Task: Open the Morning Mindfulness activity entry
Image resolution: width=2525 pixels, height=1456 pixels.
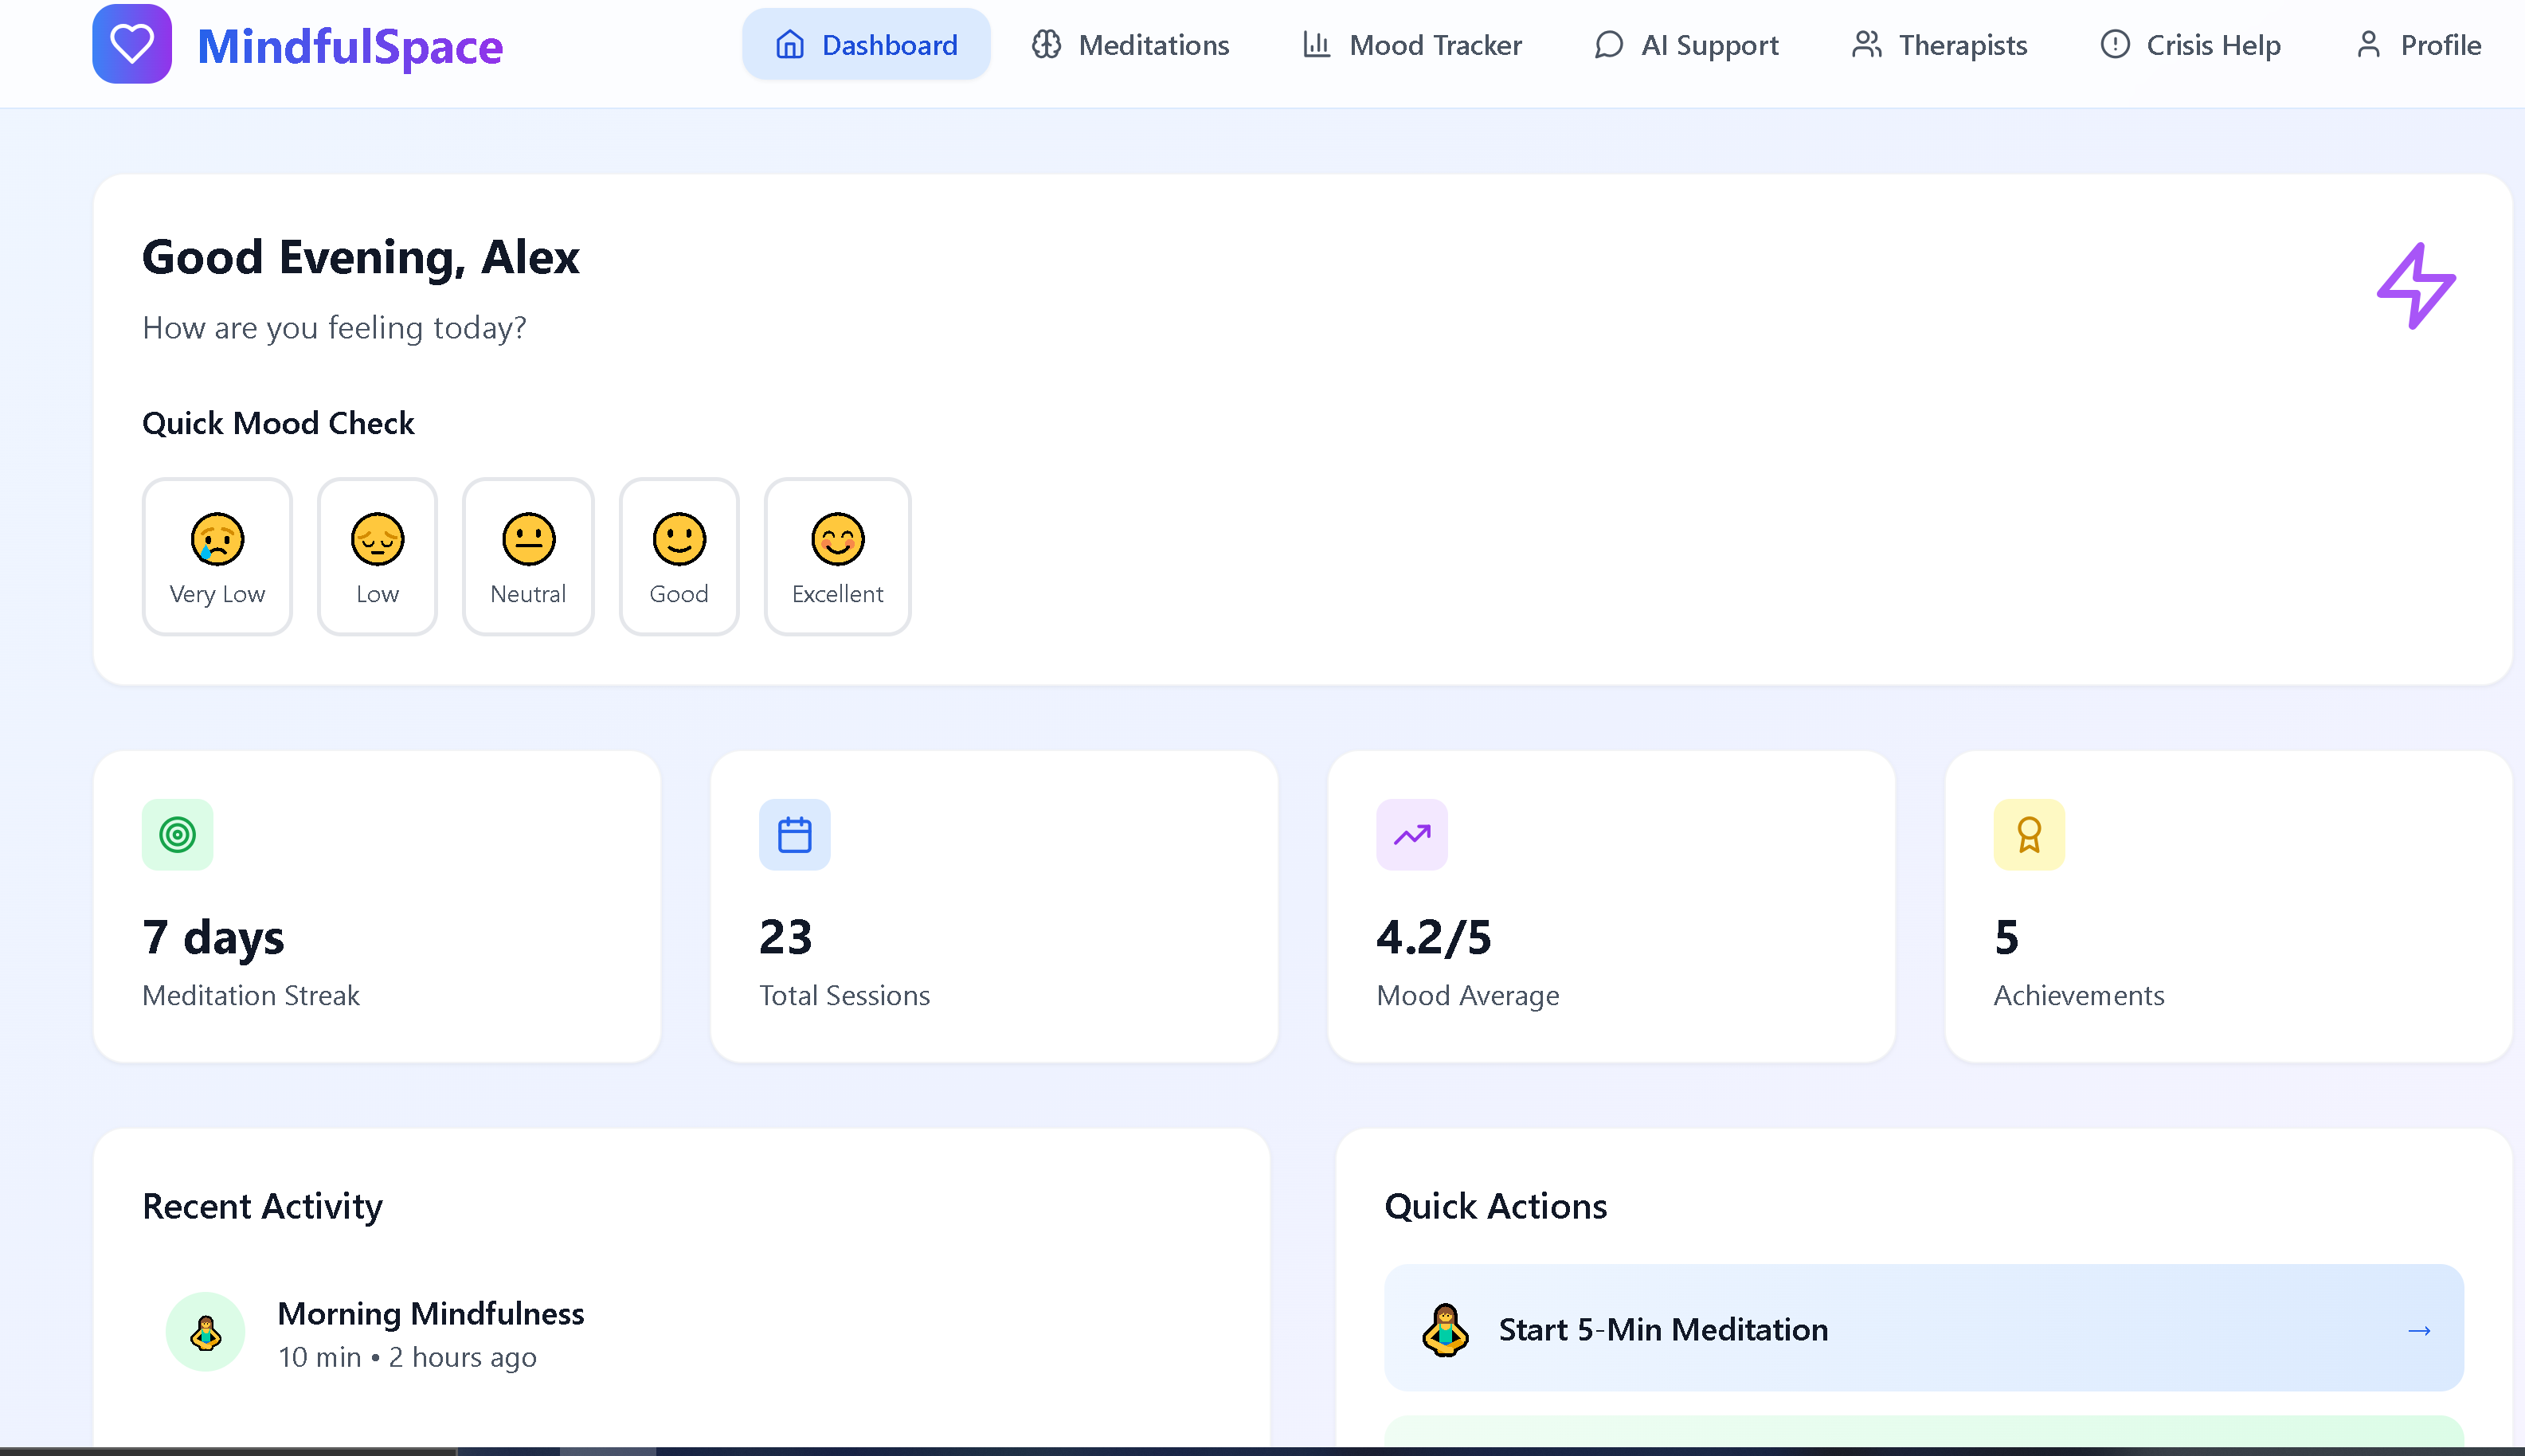Action: point(431,1333)
